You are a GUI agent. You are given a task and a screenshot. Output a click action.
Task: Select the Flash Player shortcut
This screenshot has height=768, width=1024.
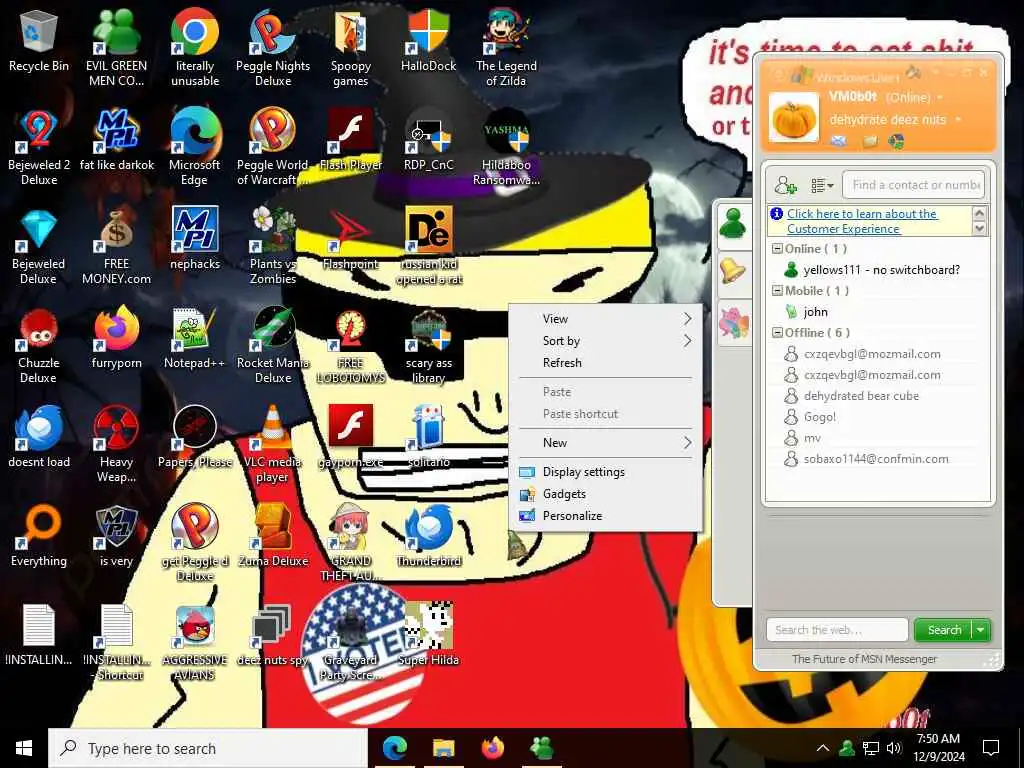(x=351, y=140)
